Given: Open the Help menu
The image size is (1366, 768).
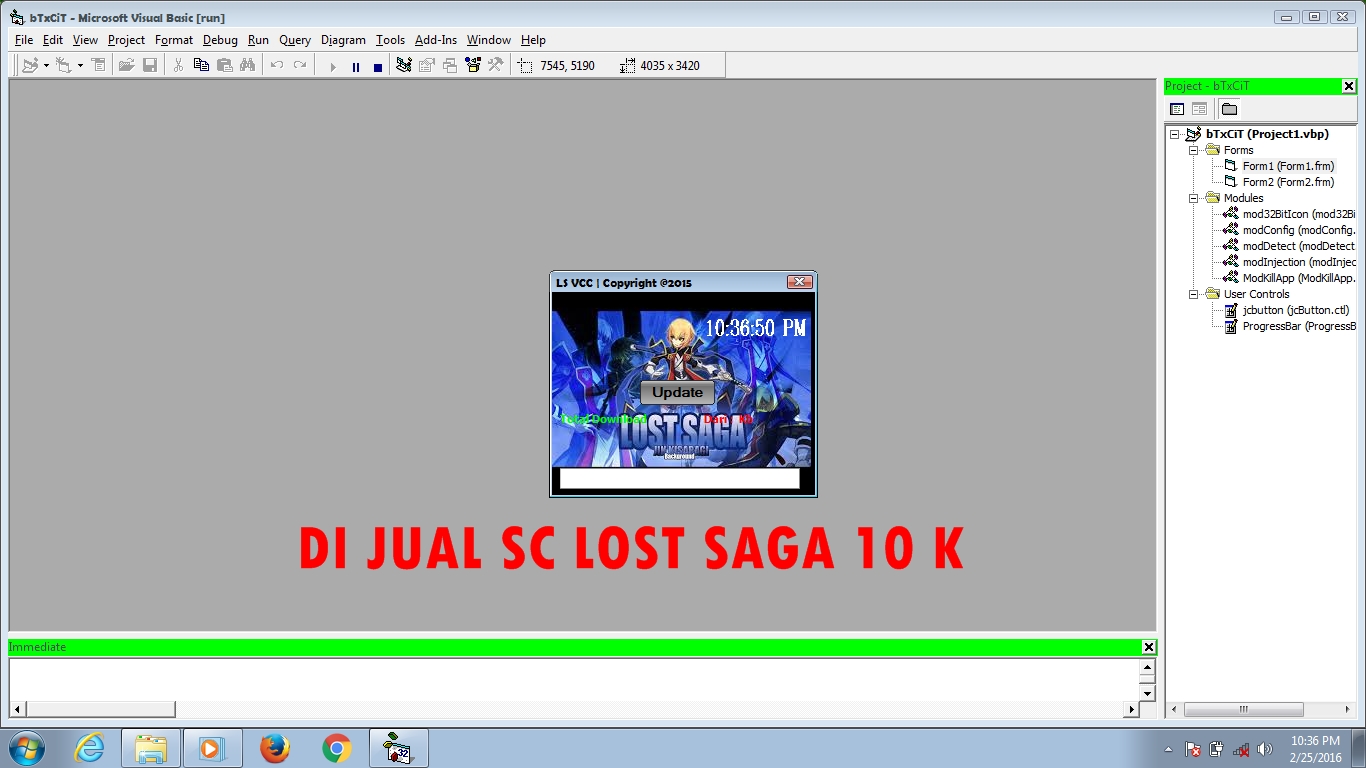Looking at the screenshot, I should 533,40.
